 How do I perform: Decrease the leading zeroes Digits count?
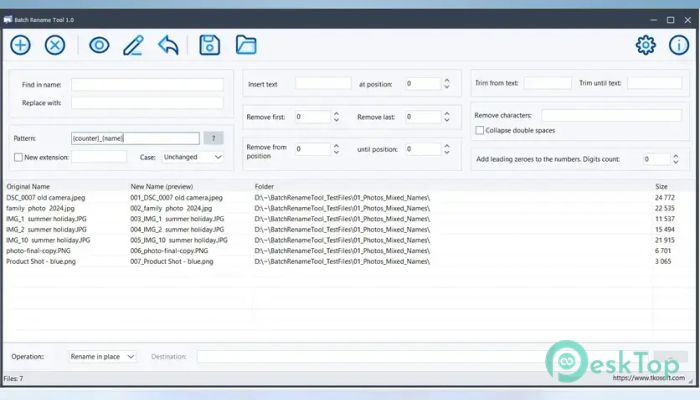click(676, 162)
